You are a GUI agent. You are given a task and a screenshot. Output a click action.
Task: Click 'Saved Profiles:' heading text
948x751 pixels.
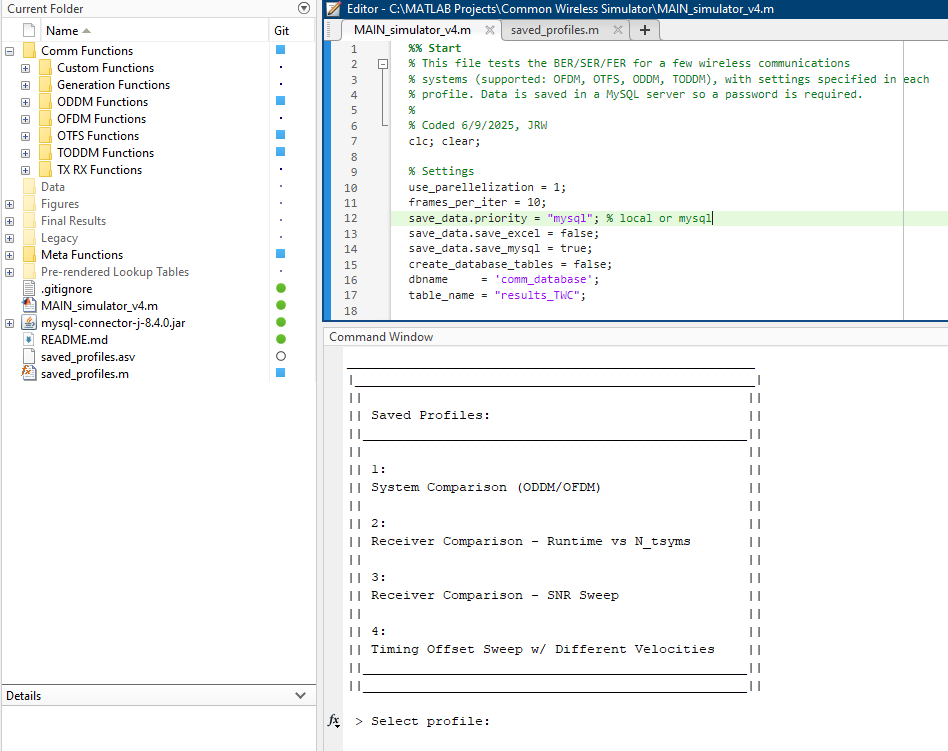pos(430,415)
